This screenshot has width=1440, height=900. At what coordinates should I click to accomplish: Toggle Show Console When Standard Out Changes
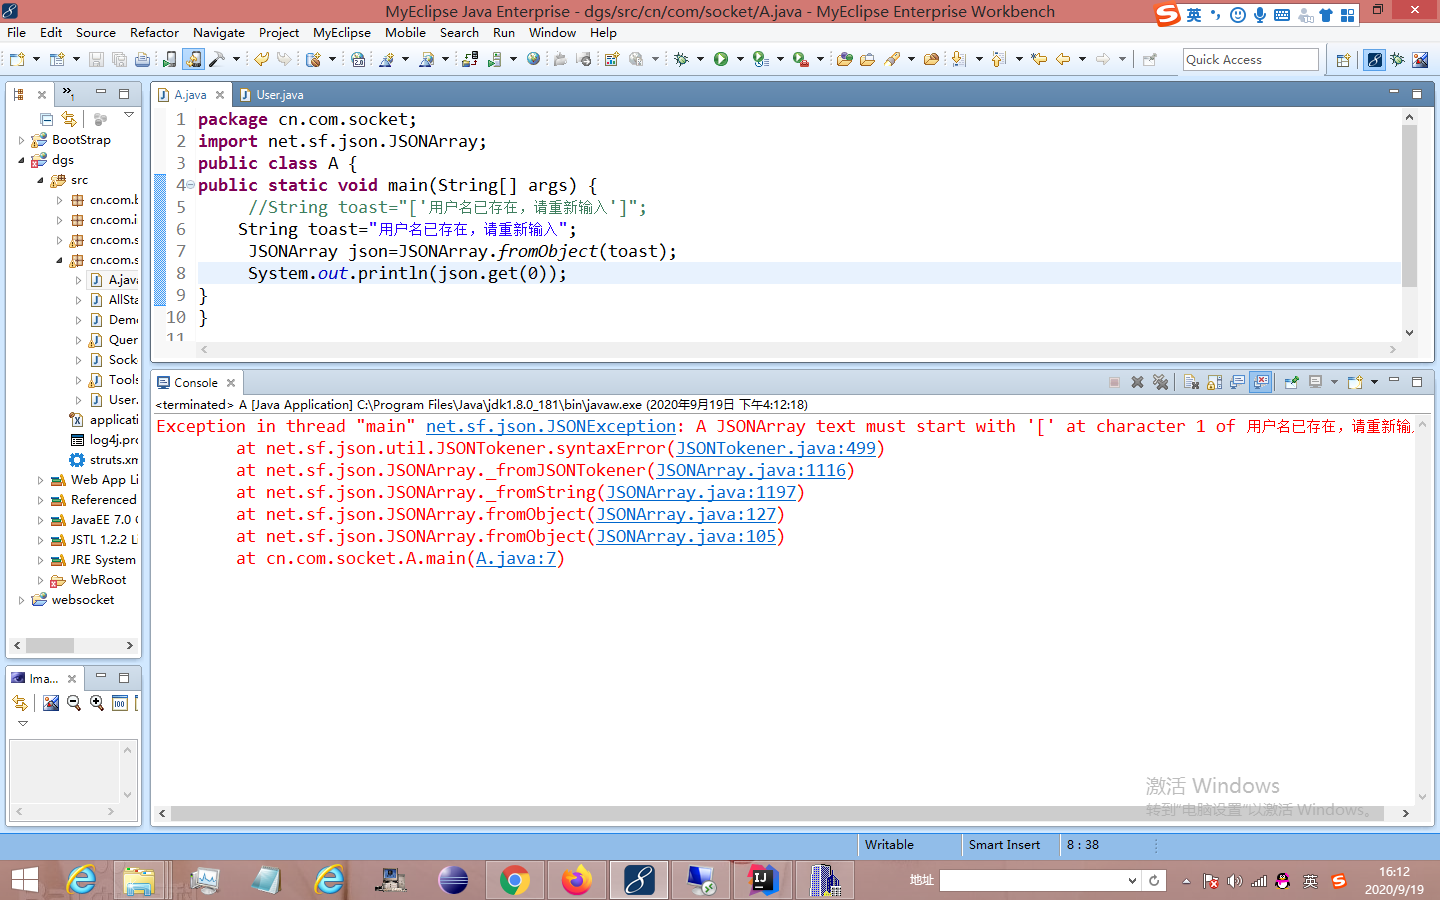(1239, 382)
